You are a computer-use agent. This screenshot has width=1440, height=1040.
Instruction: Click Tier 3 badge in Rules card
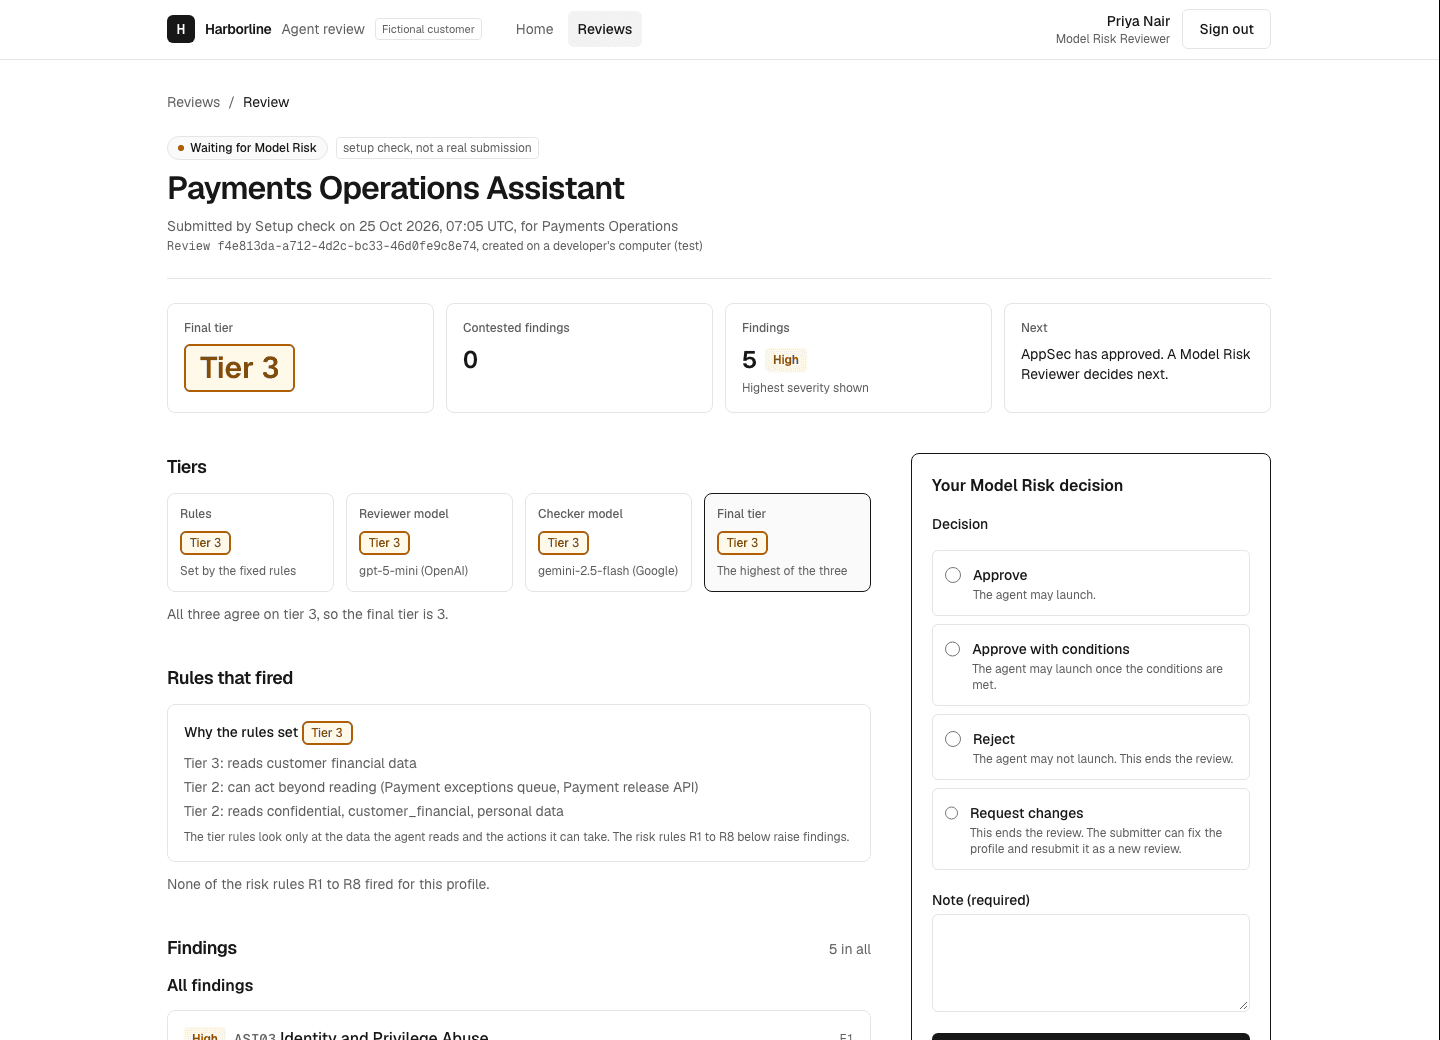click(205, 543)
